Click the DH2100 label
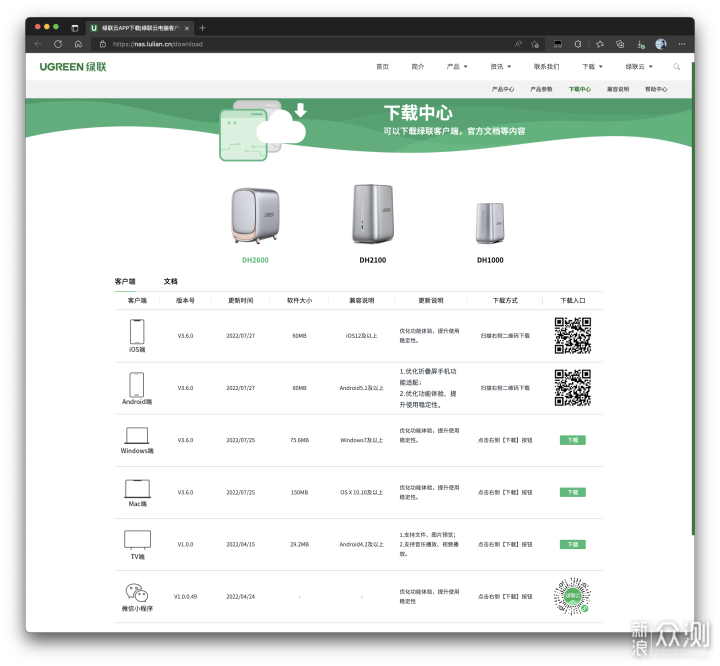720x666 pixels. pyautogui.click(x=373, y=260)
